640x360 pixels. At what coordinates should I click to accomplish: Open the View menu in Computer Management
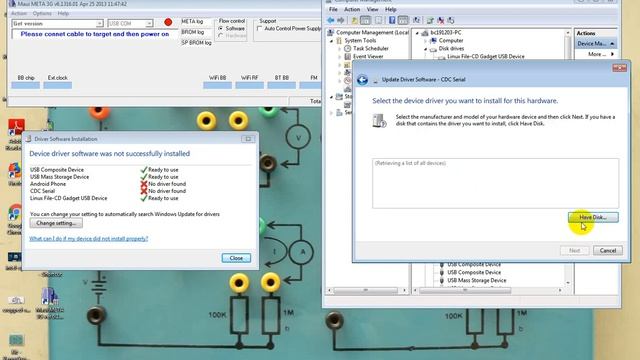point(372,9)
